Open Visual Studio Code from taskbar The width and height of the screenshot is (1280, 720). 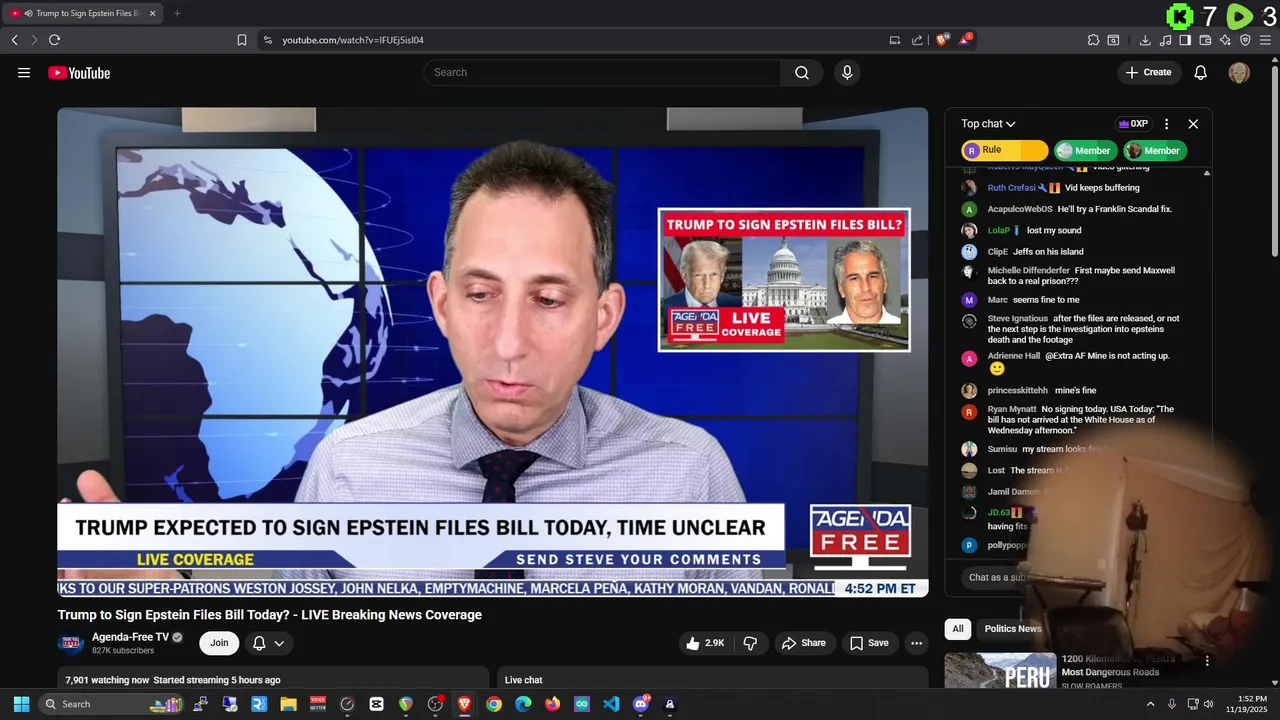[611, 704]
